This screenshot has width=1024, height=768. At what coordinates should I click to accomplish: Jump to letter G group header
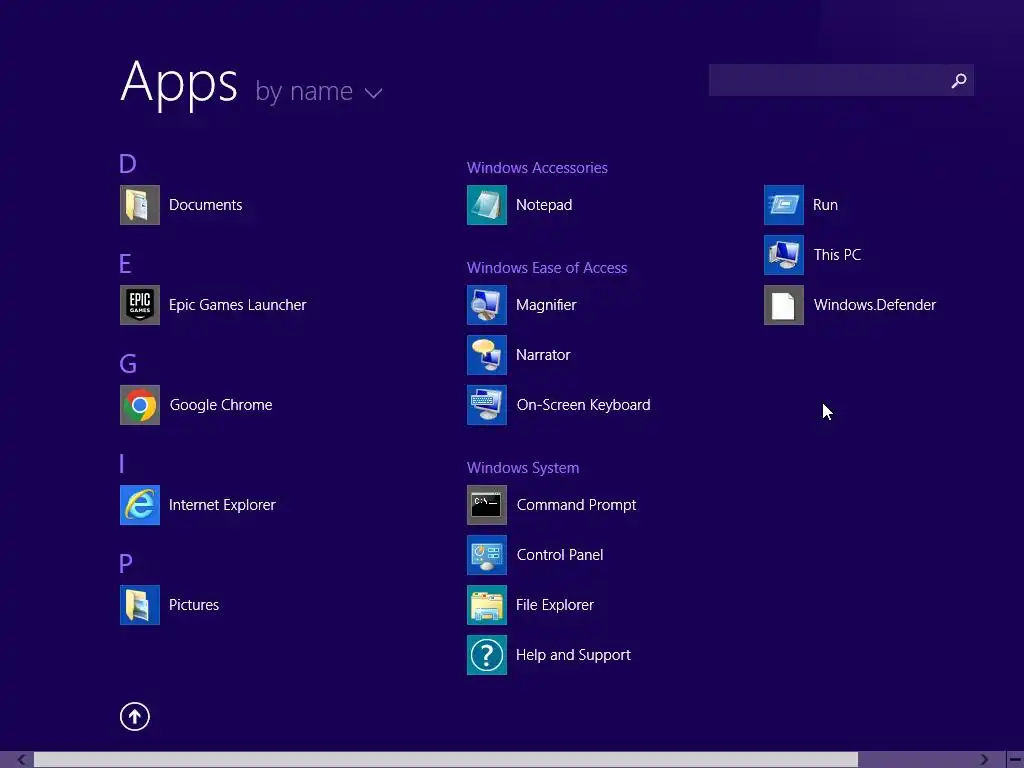pyautogui.click(x=128, y=364)
